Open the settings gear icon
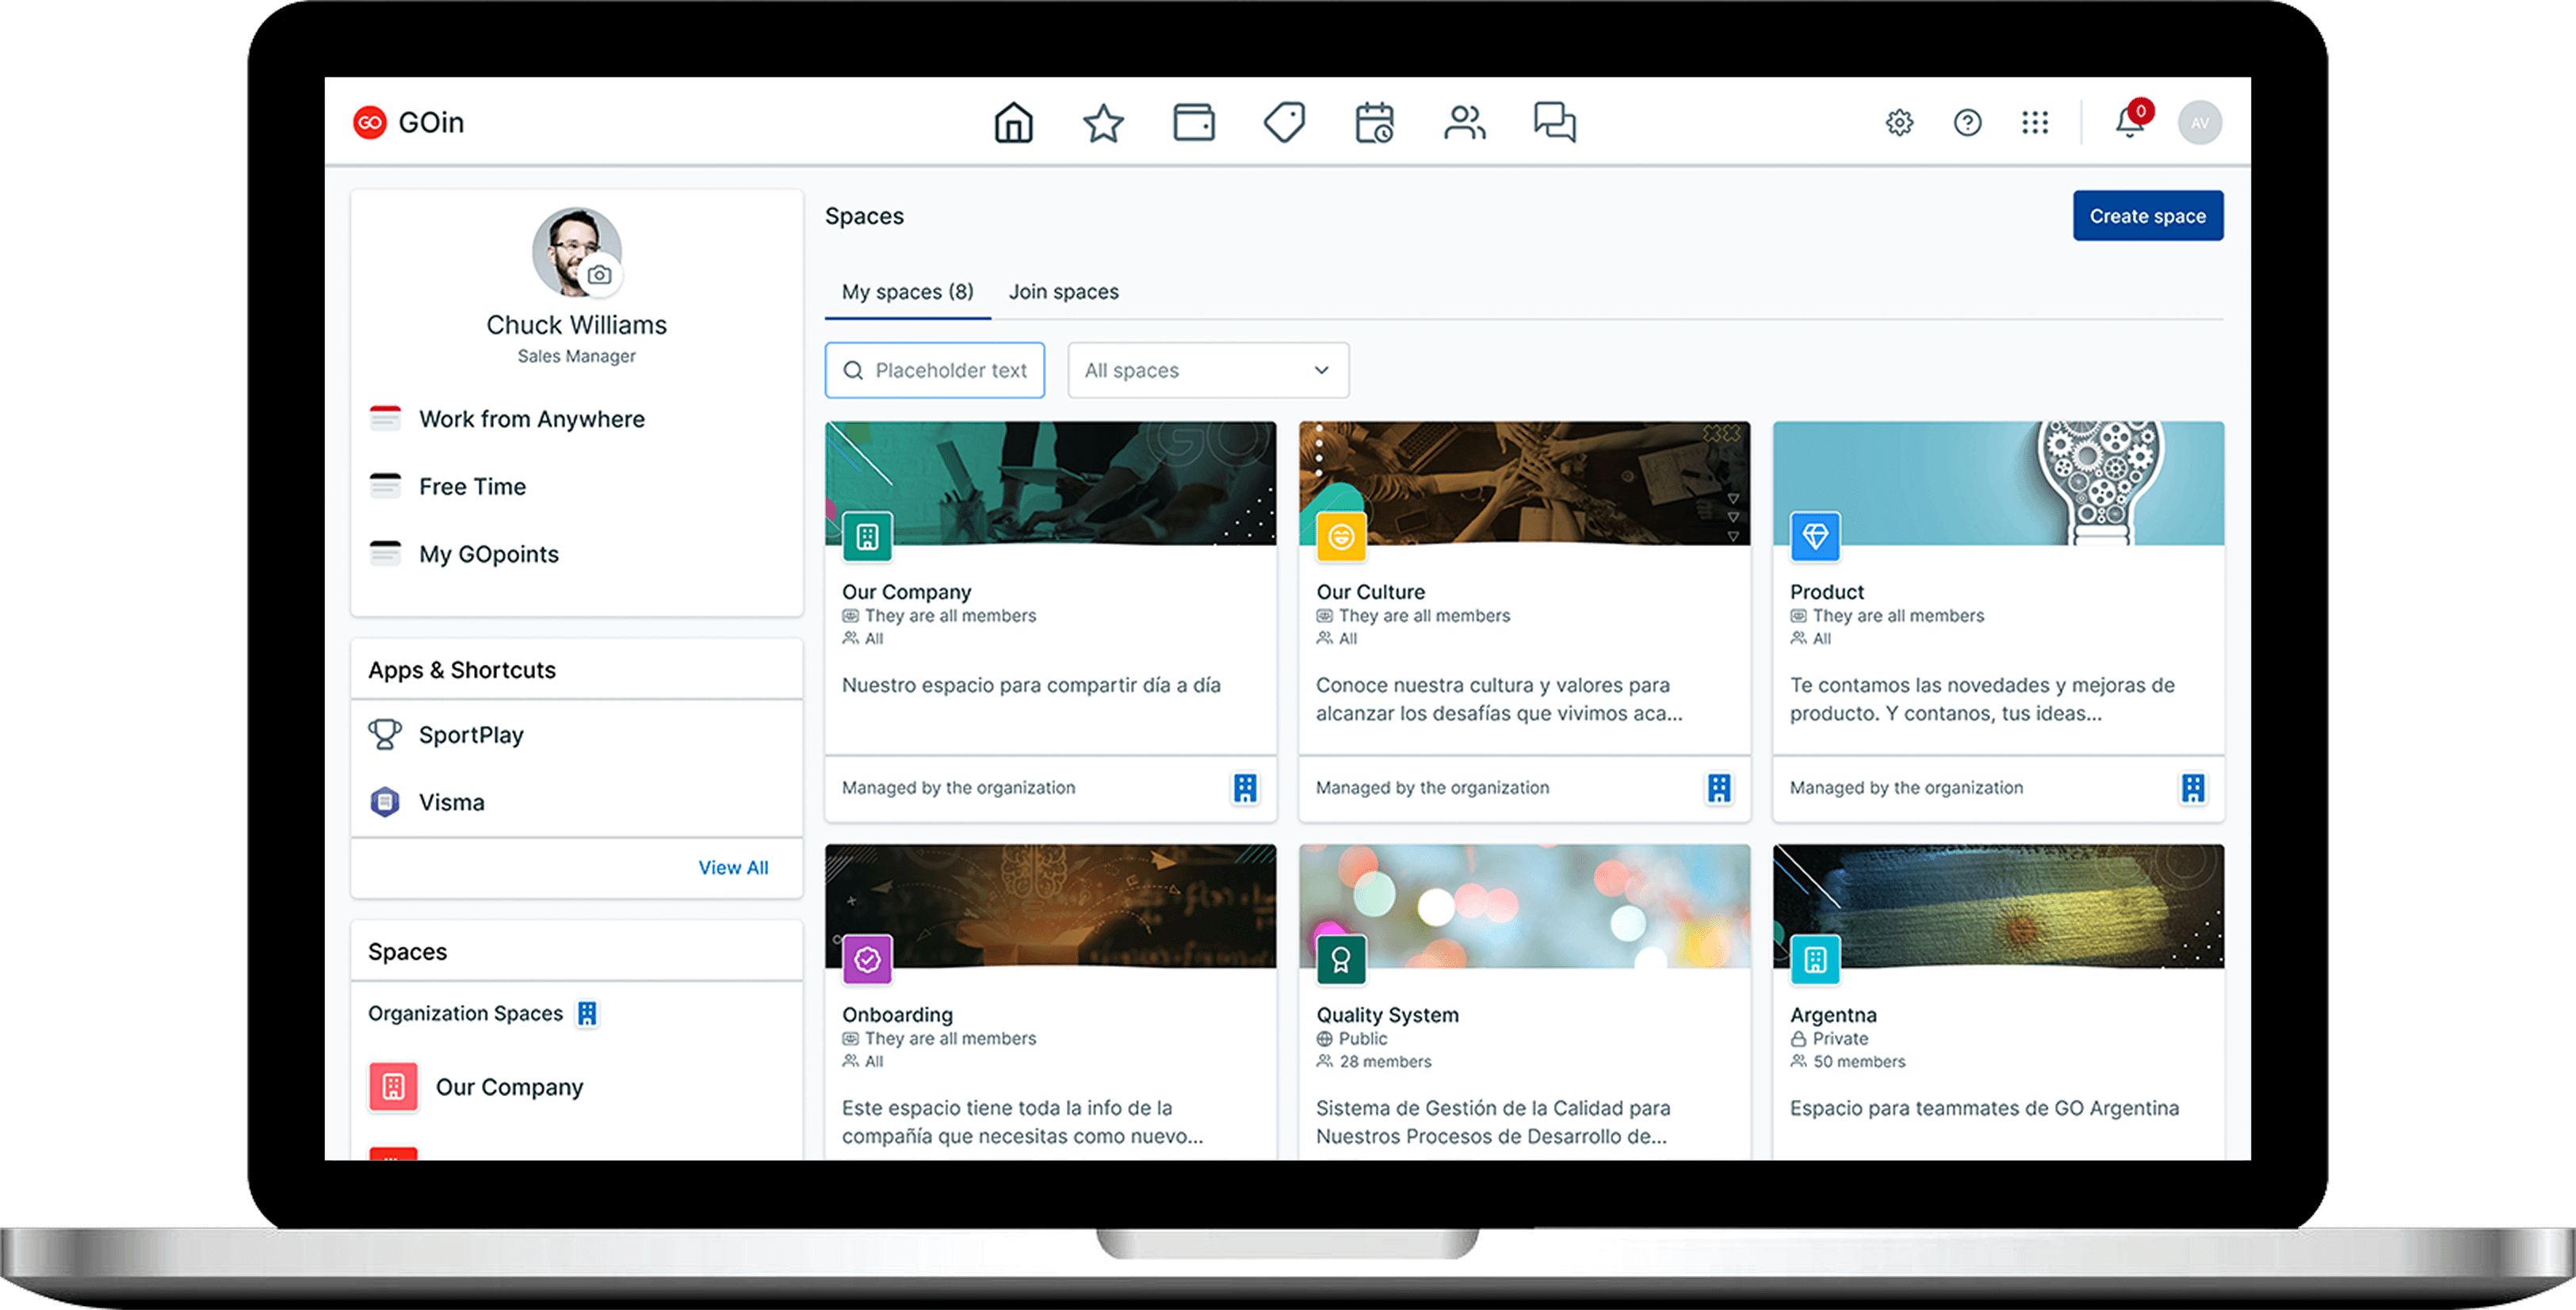 (1899, 123)
